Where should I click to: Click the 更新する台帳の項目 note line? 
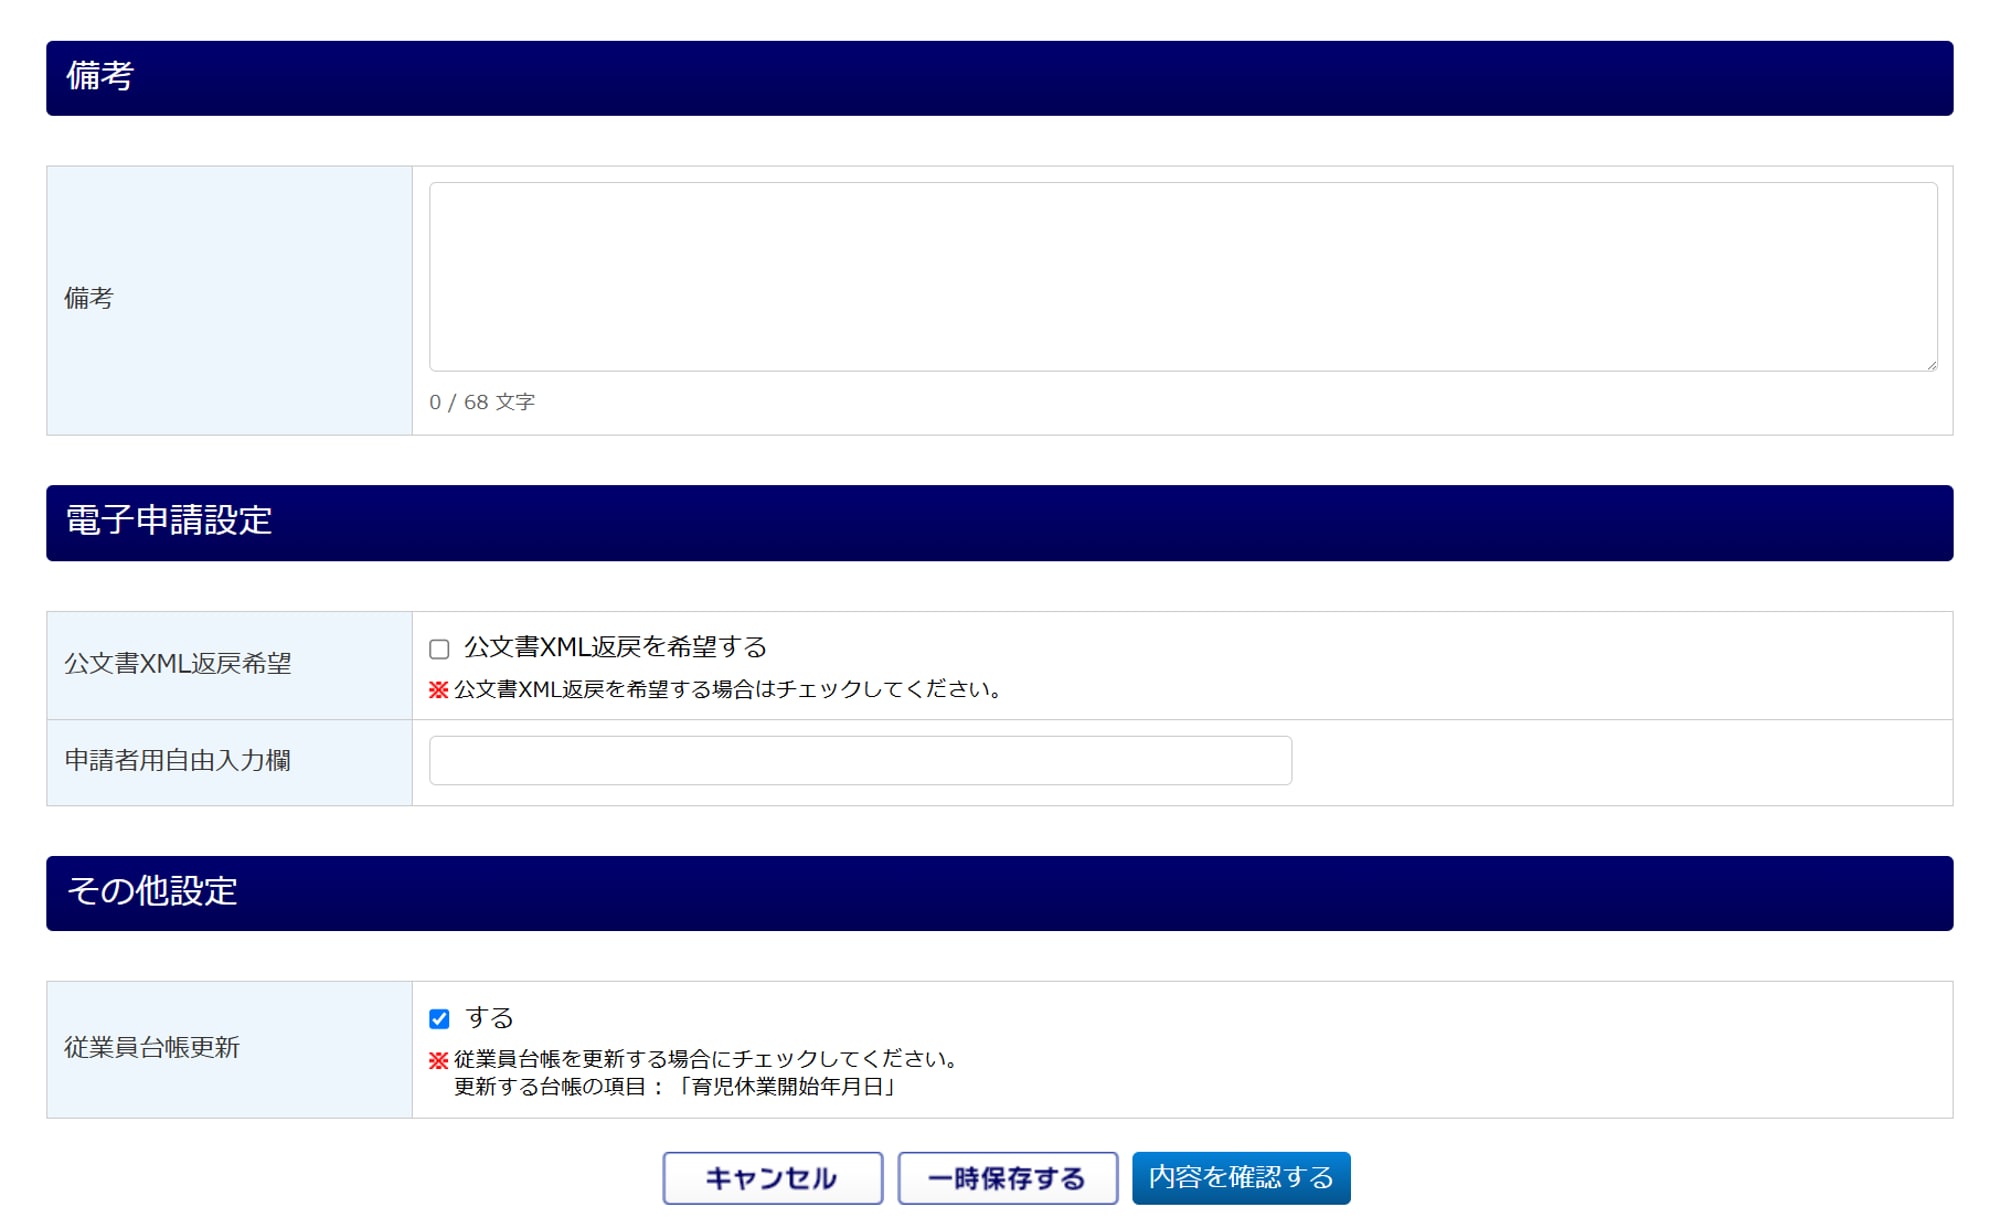[675, 1087]
